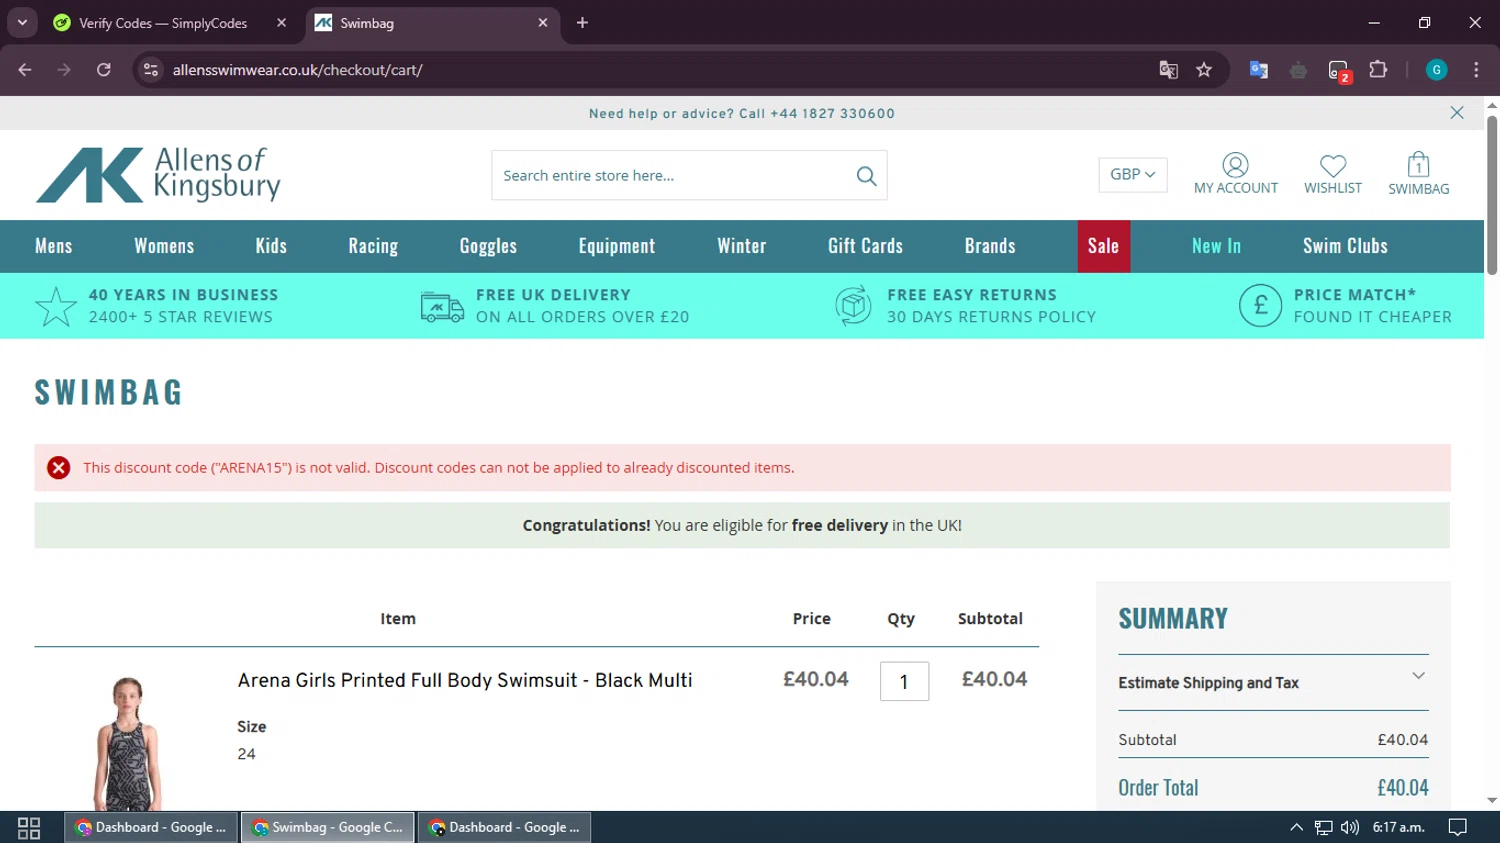Viewport: 1500px width, 843px height.
Task: Click the 6:17 a.m. taskbar clock
Action: pos(1398,827)
